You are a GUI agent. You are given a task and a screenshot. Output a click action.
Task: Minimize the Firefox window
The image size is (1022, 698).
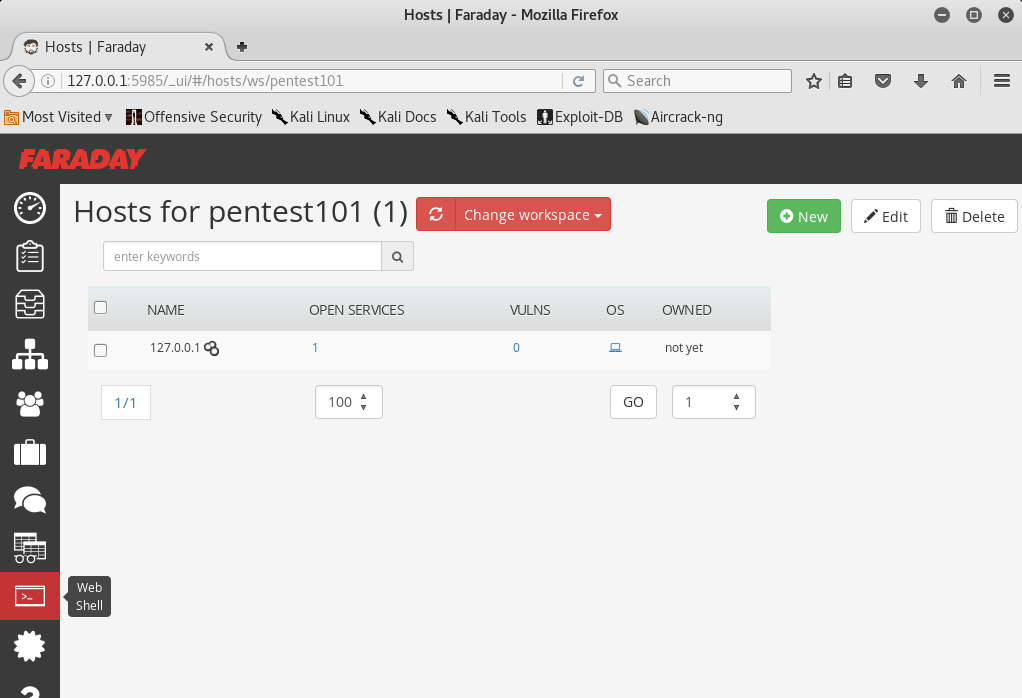(x=942, y=15)
